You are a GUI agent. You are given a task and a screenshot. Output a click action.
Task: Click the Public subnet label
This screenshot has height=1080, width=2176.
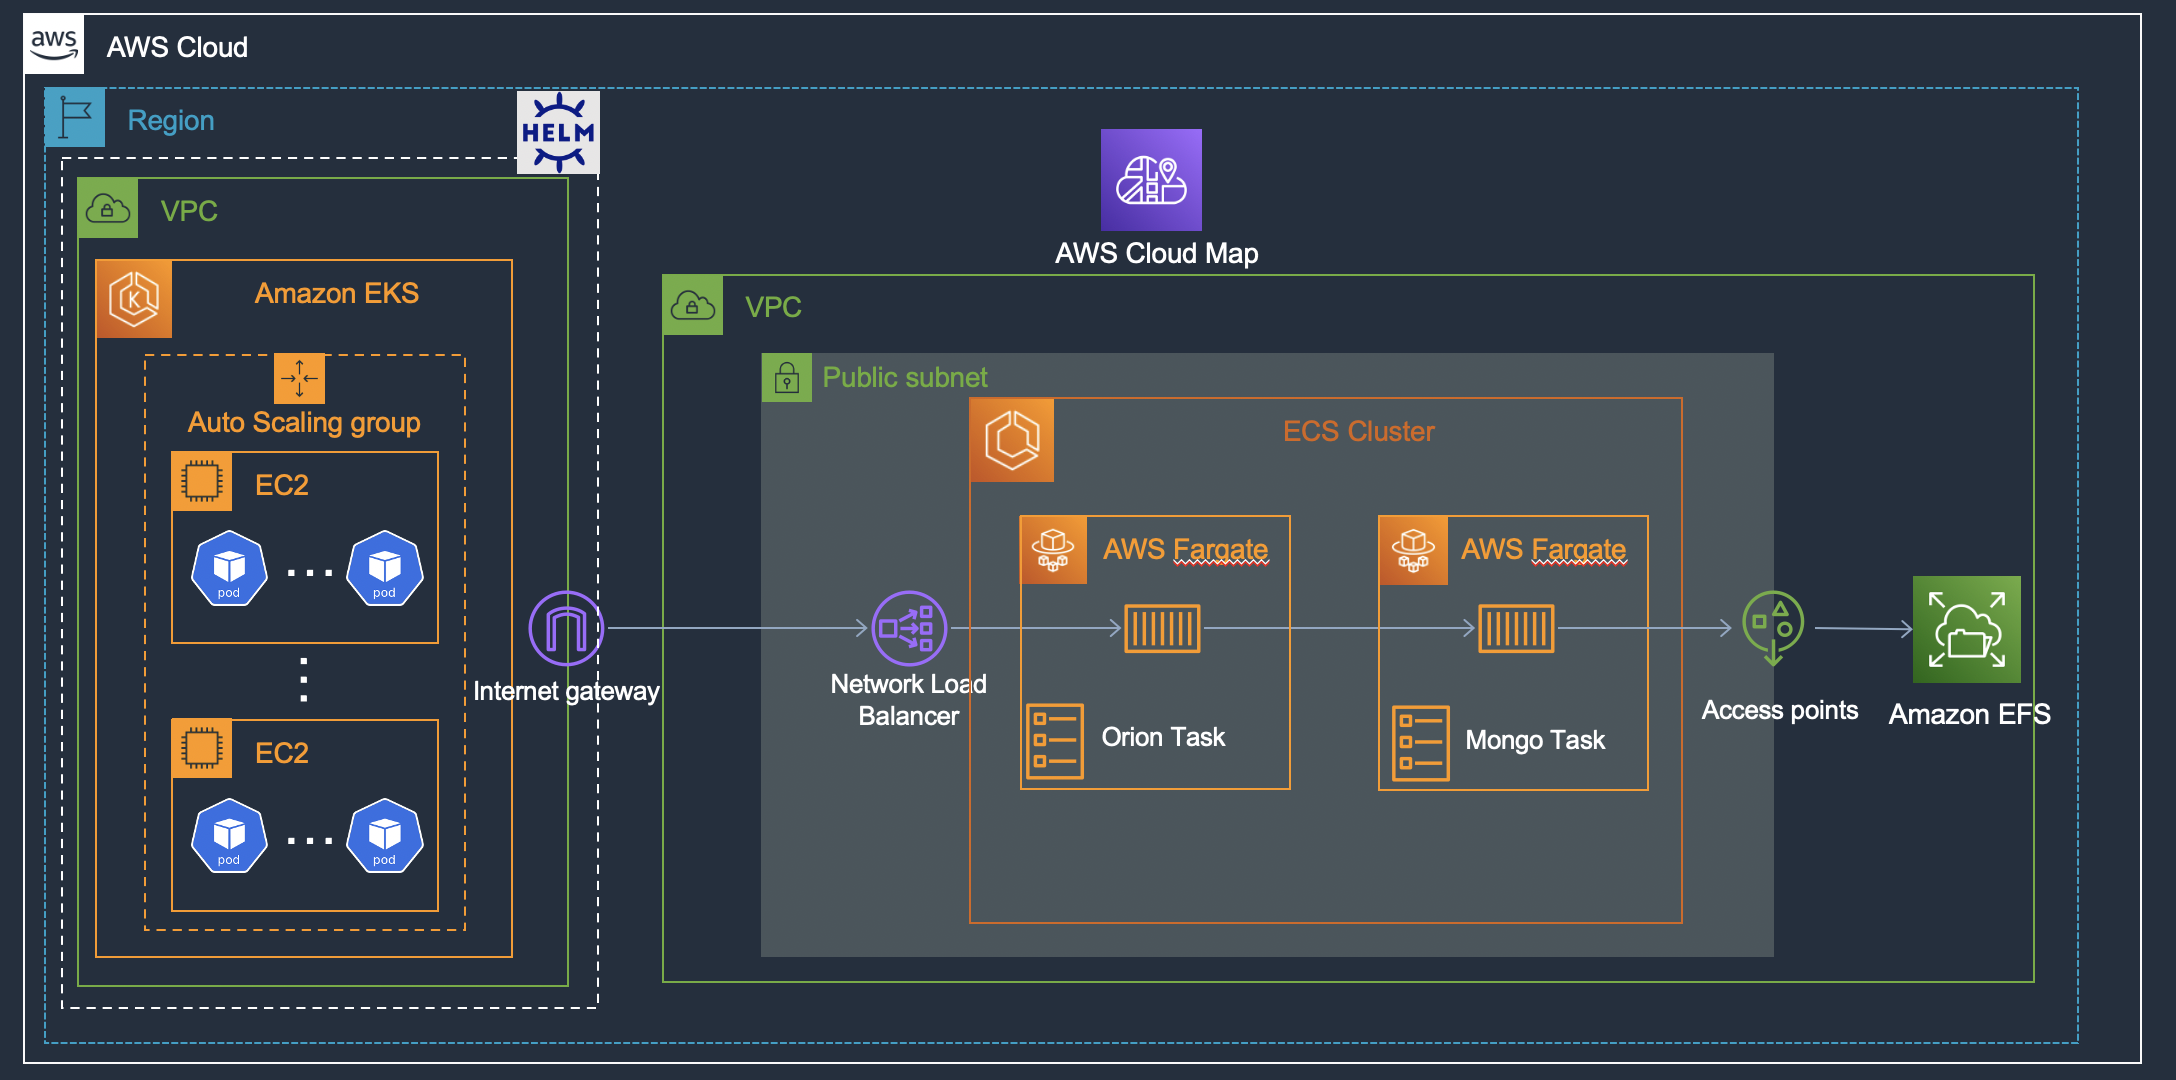905,377
